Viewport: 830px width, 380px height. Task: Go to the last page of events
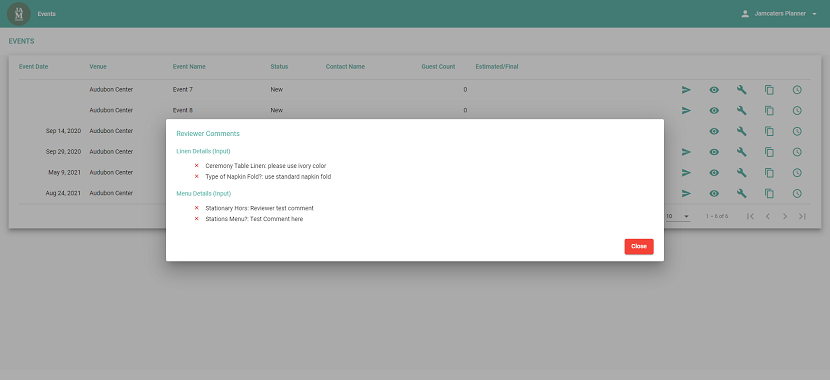pyautogui.click(x=802, y=216)
